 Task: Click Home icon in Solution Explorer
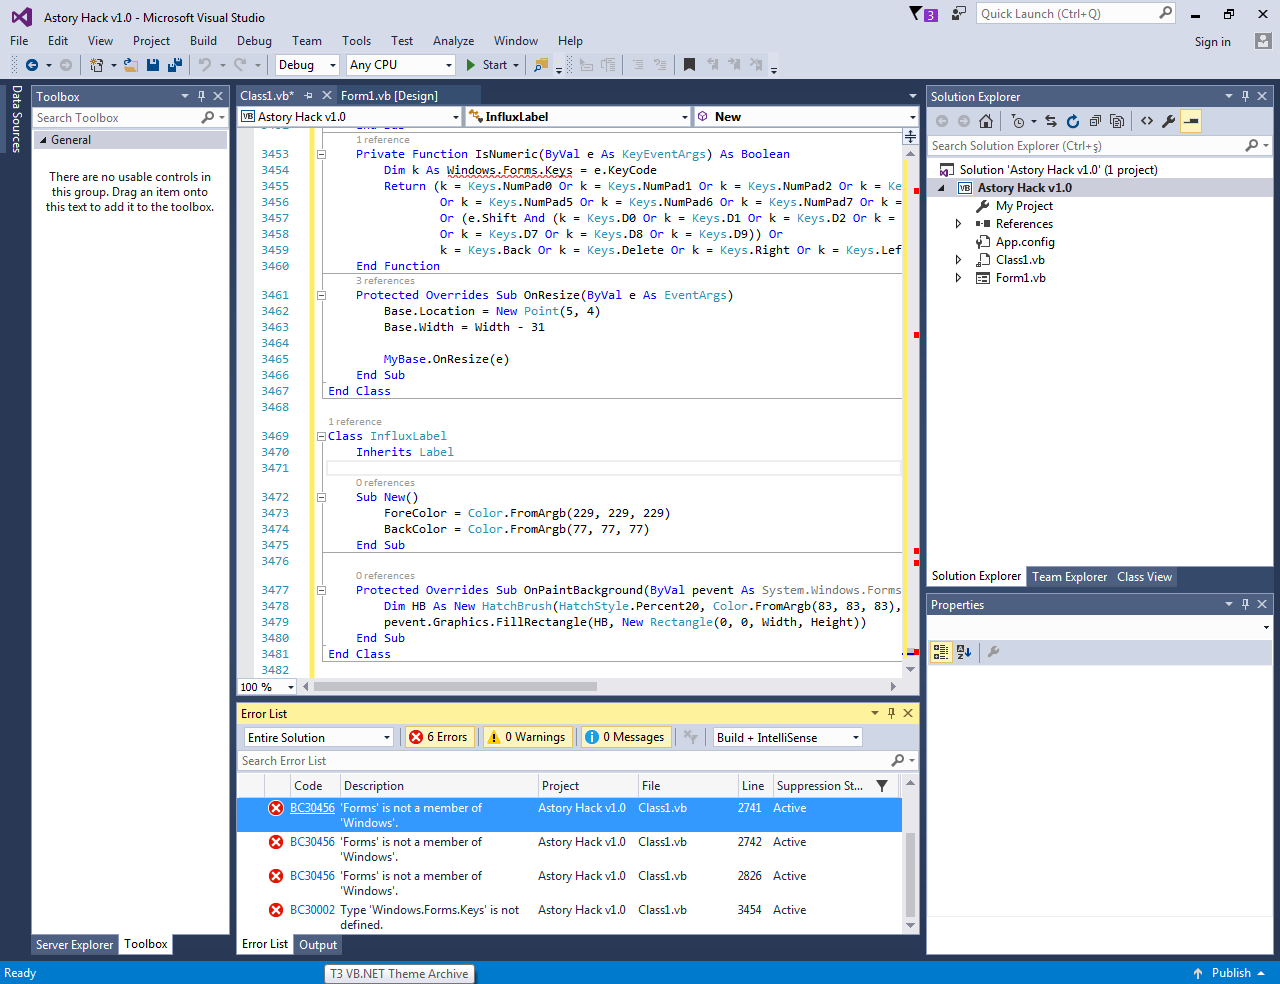pyautogui.click(x=986, y=121)
